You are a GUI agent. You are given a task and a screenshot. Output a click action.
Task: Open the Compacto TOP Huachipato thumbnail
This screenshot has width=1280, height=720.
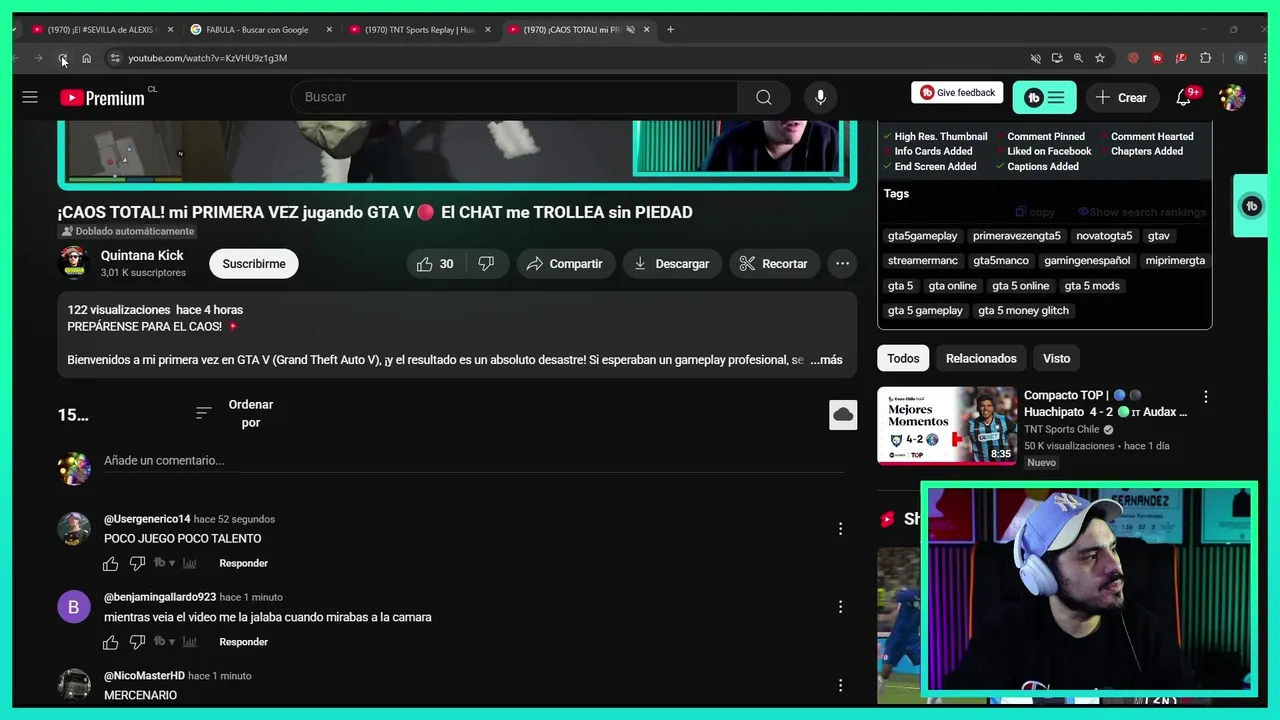tap(946, 425)
